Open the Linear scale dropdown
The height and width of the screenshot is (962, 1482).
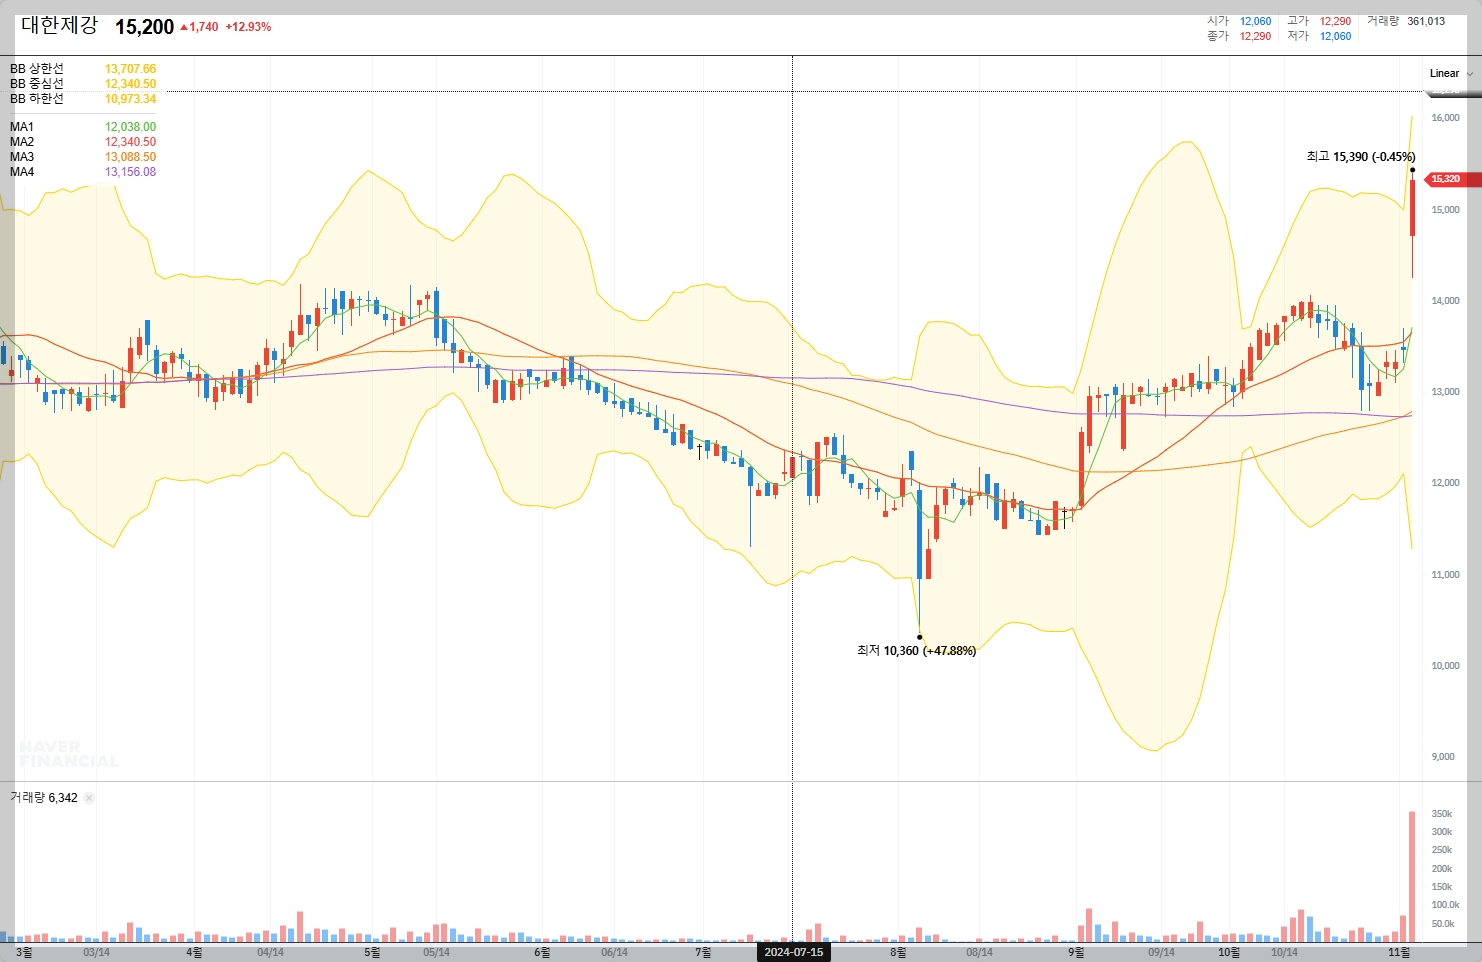point(1451,73)
